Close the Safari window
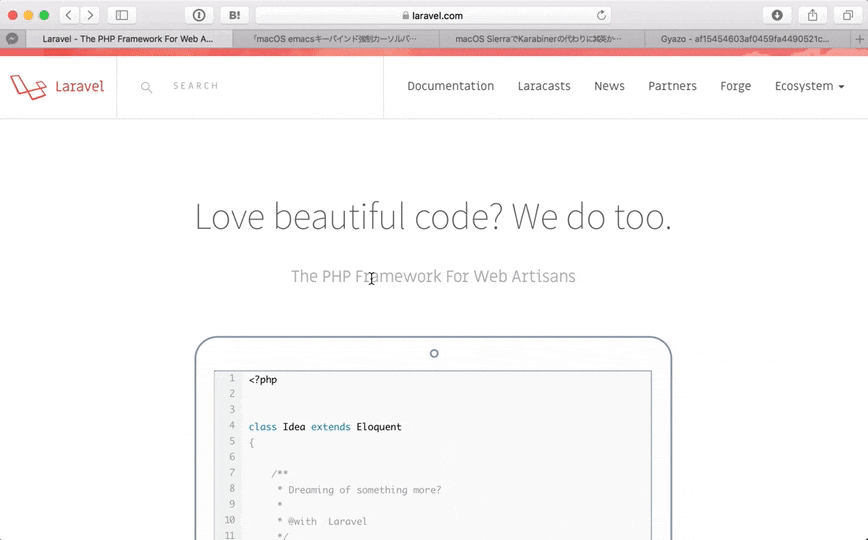The width and height of the screenshot is (868, 540). [x=12, y=16]
